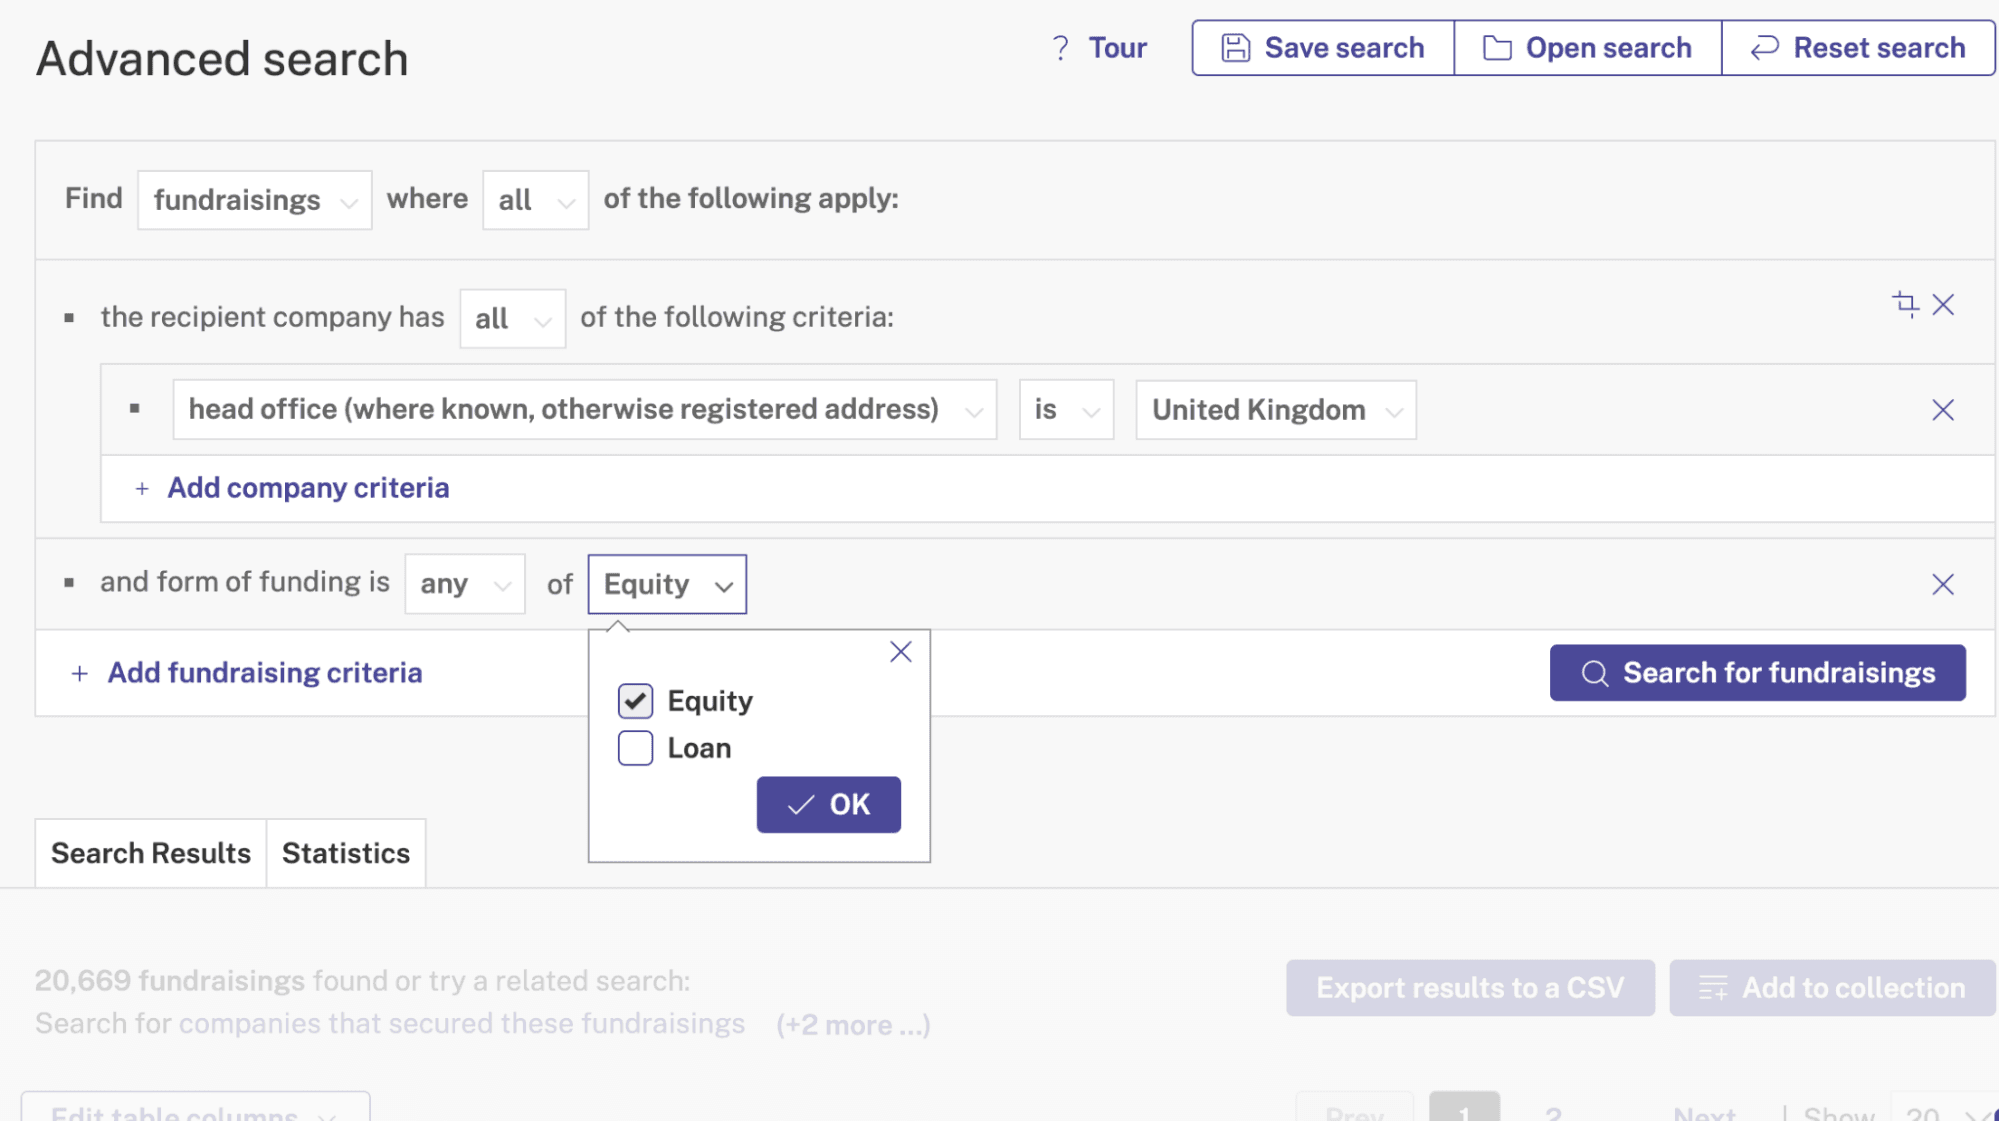Viewport: 1999px width, 1121px height.
Task: Open the Equity funding type dropdown
Action: (x=667, y=584)
